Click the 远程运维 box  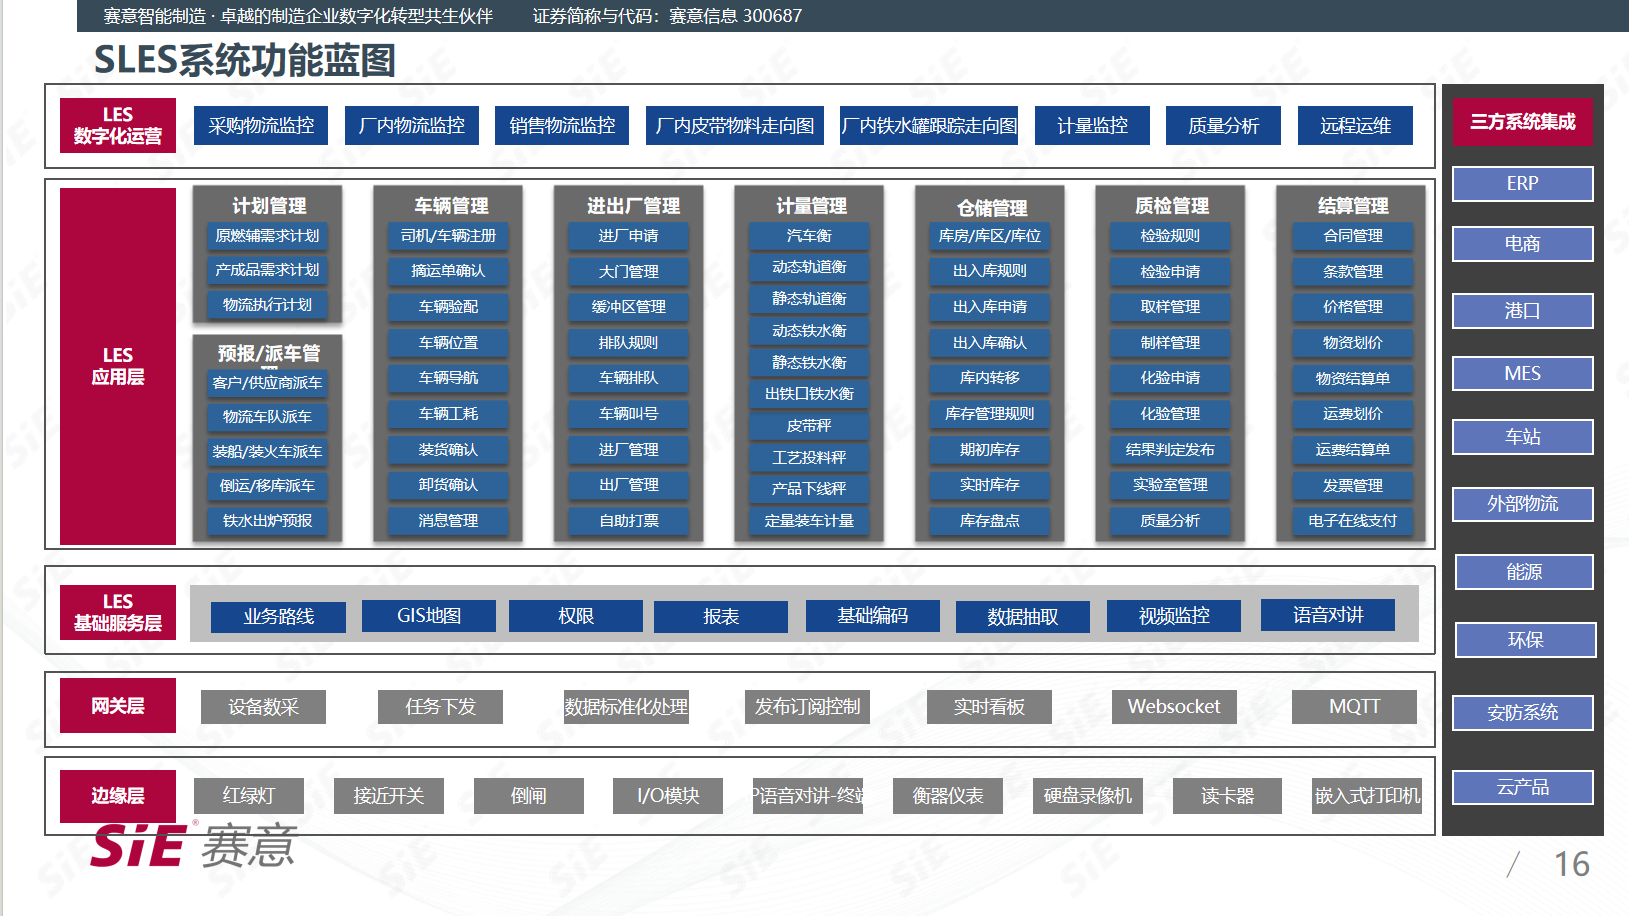[1355, 126]
